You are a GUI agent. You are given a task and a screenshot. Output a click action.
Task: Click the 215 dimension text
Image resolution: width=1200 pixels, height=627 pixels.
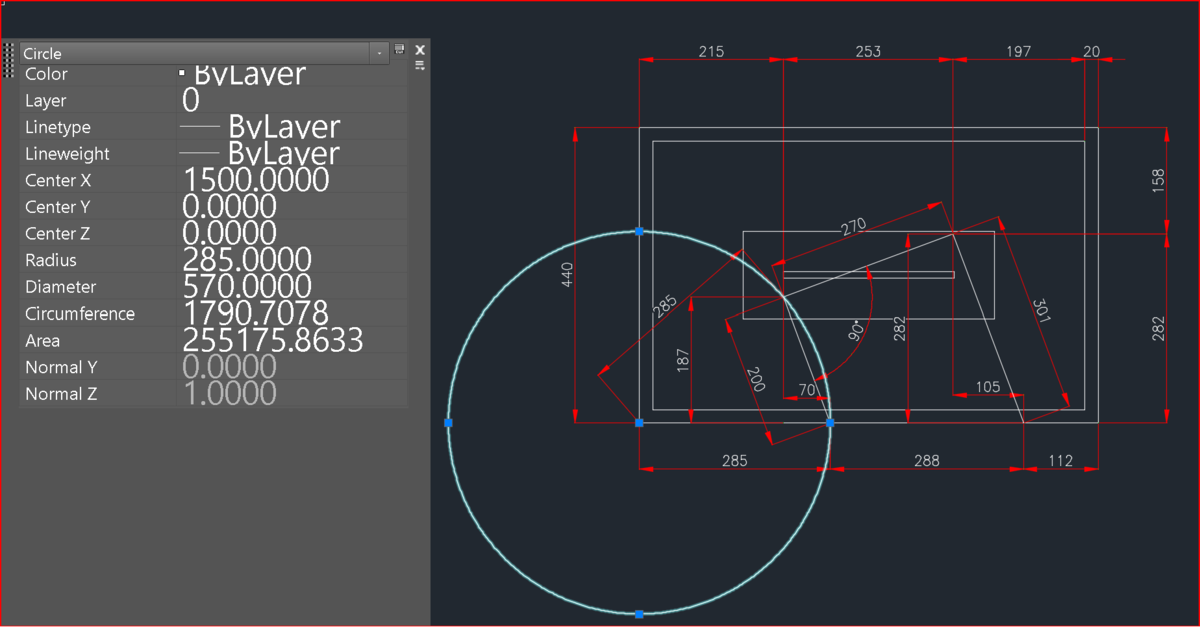pos(710,51)
